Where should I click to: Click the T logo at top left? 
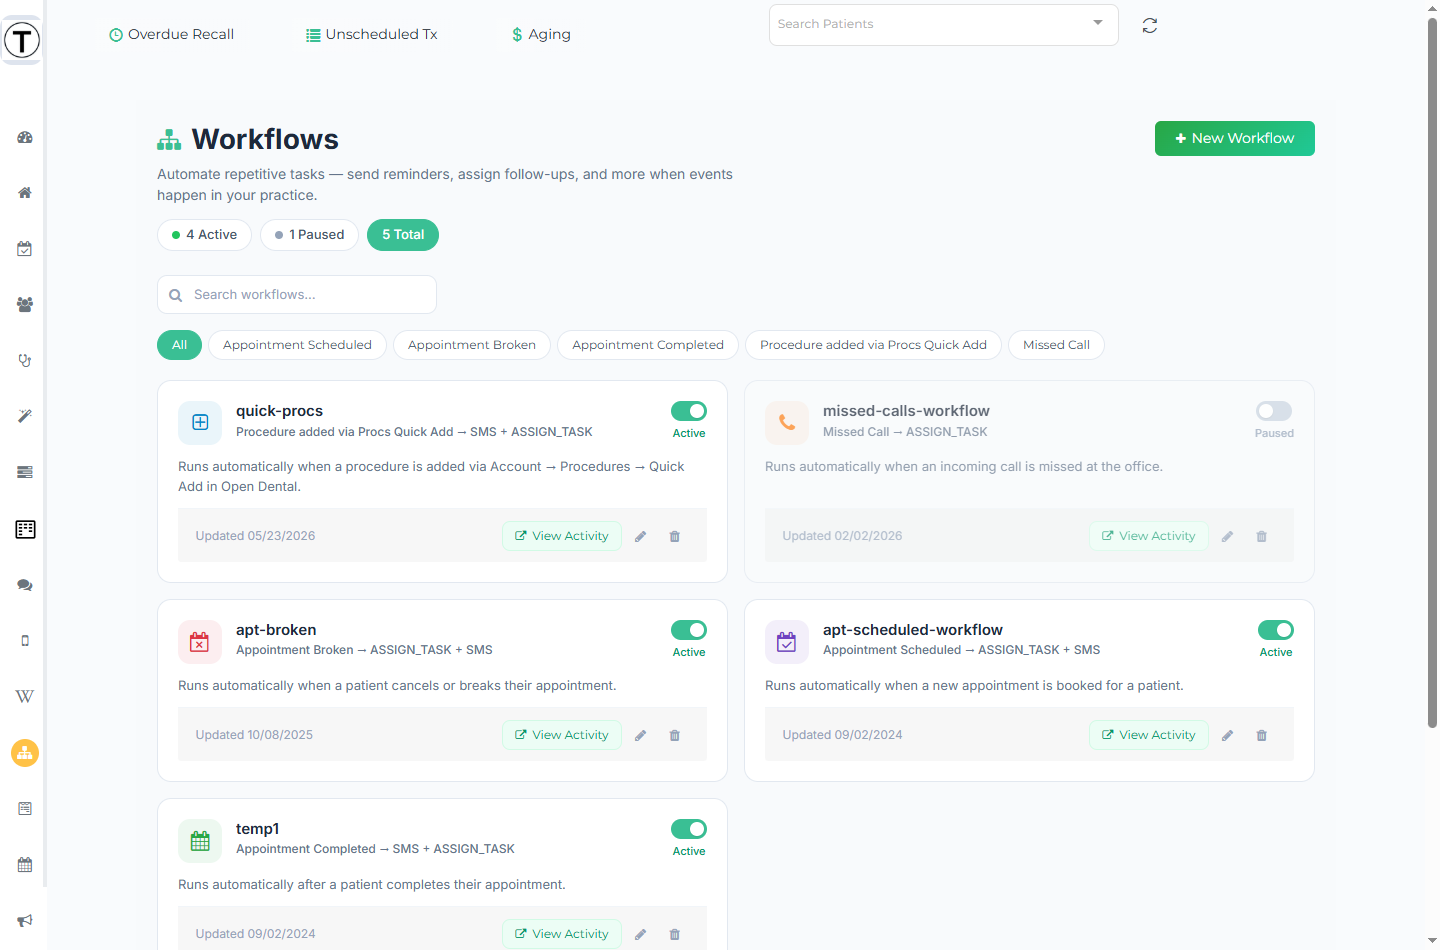pyautogui.click(x=22, y=40)
